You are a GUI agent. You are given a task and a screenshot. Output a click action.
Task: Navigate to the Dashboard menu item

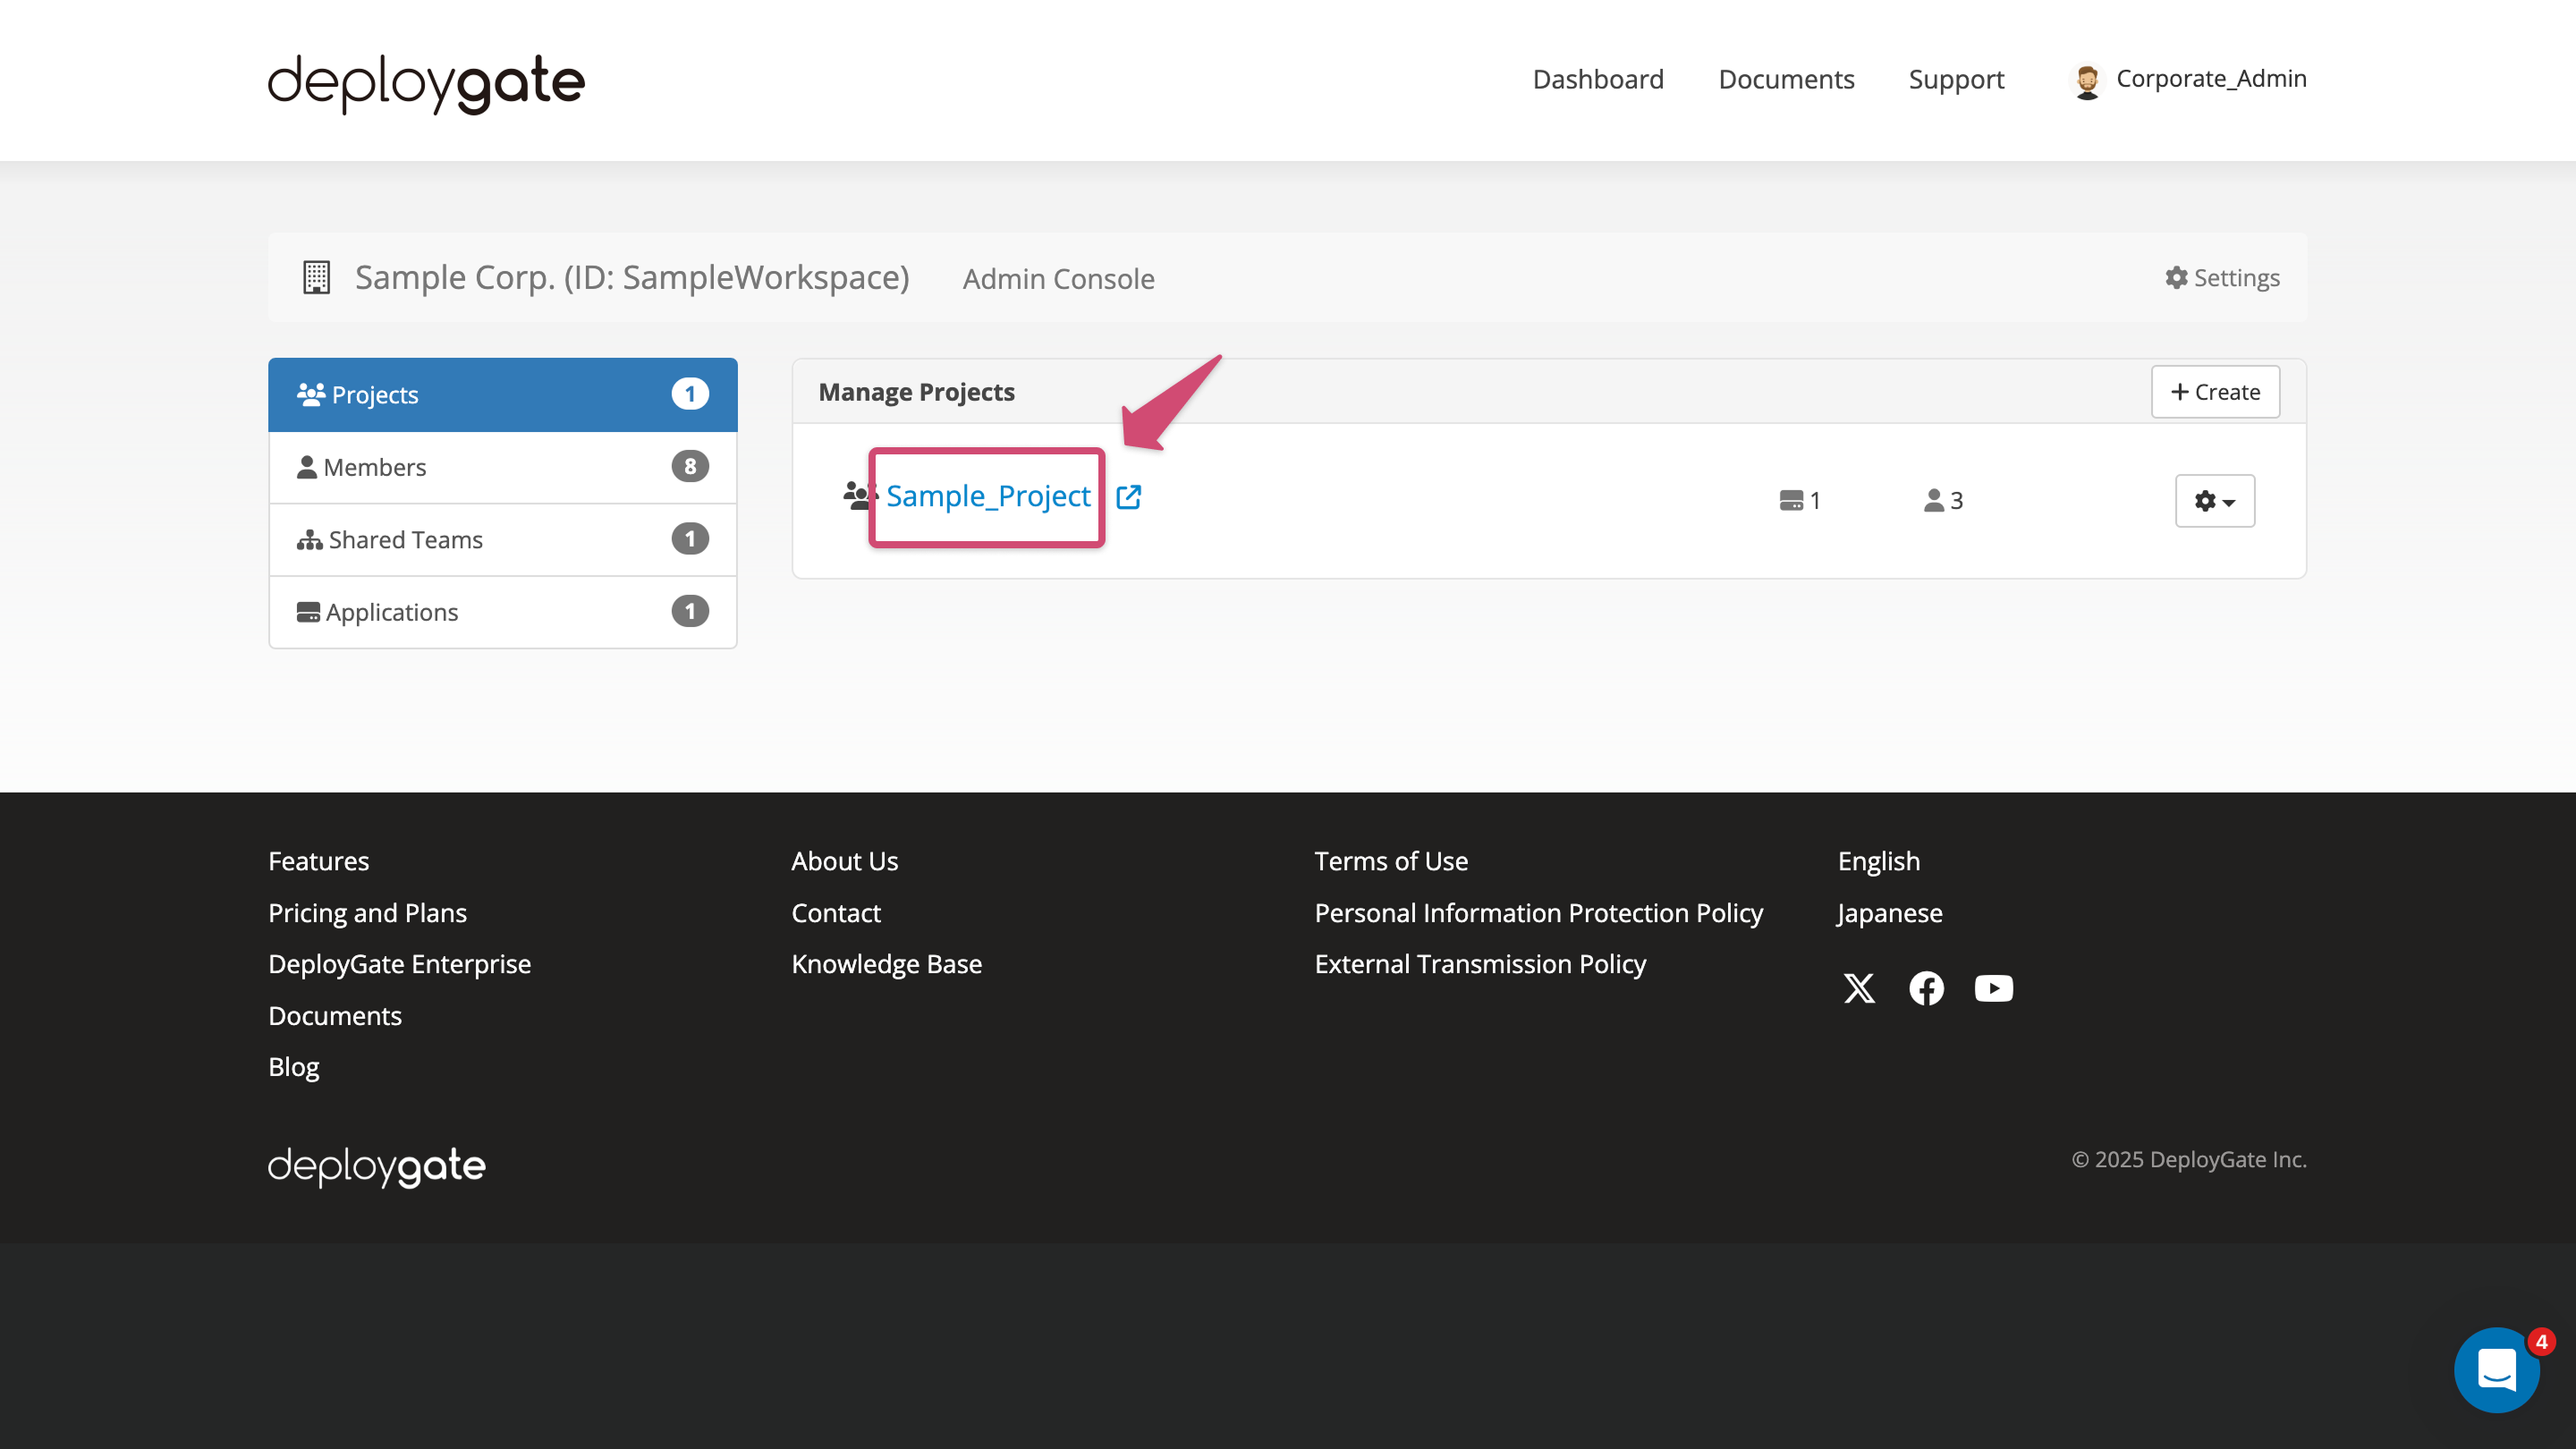(1597, 79)
